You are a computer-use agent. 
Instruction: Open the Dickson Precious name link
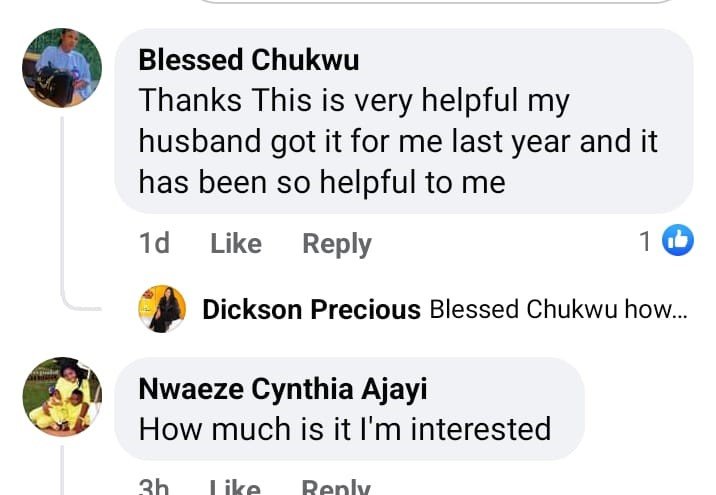(311, 310)
